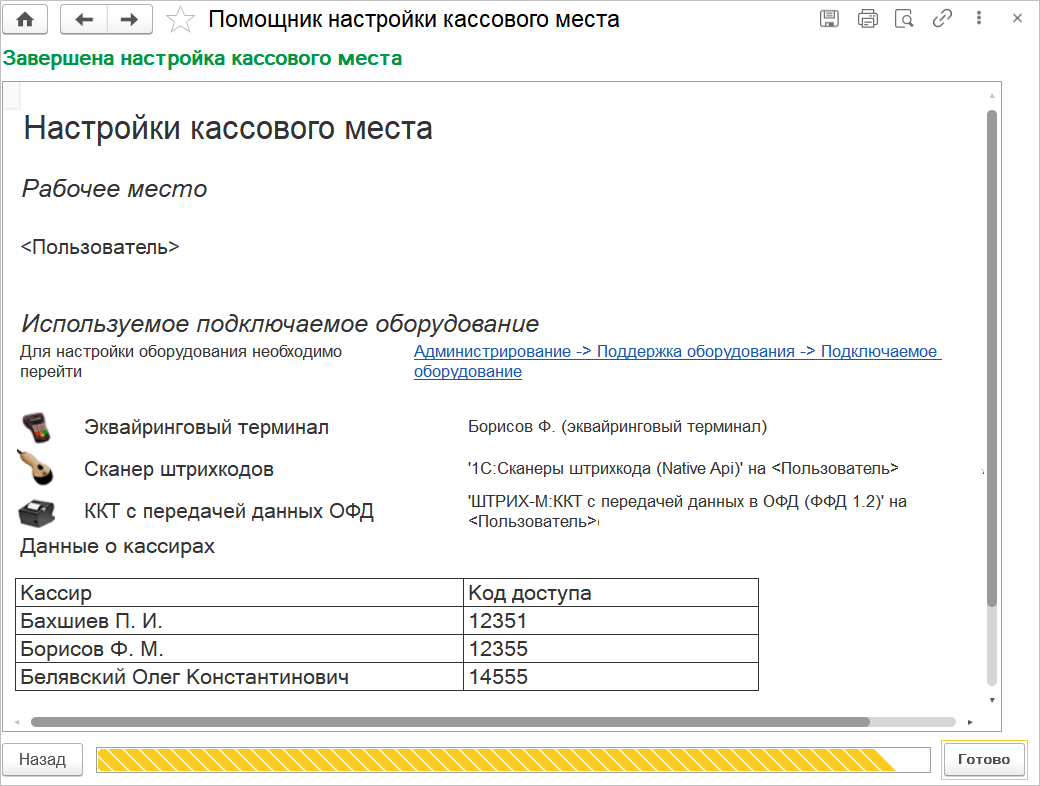Open print preview icon
Image resolution: width=1040 pixels, height=786 pixels.
point(904,19)
